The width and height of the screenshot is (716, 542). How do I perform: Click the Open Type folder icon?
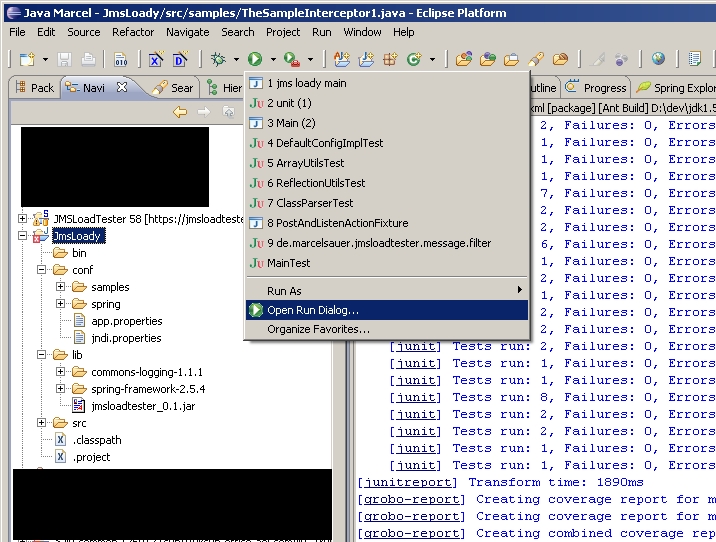(x=463, y=59)
